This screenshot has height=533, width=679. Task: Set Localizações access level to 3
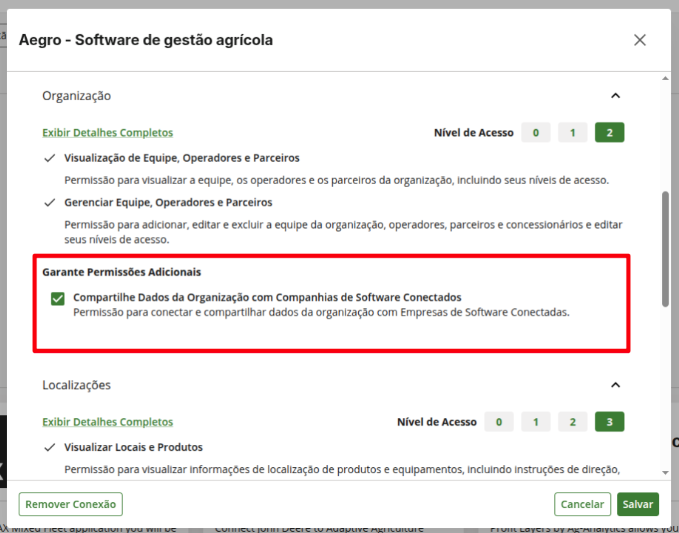(609, 422)
